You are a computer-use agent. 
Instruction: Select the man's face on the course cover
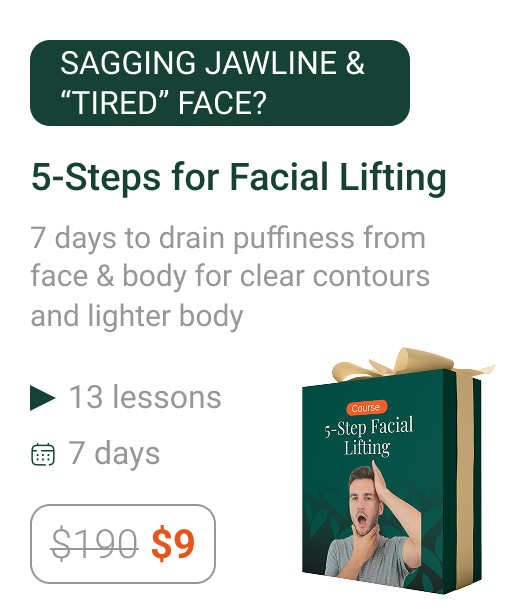pos(364,501)
